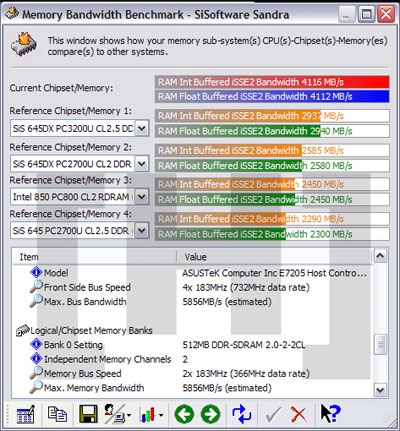This screenshot has height=431, width=400.
Task: Click the orange Int 2450 MB/s reference bar
Action: [272, 184]
